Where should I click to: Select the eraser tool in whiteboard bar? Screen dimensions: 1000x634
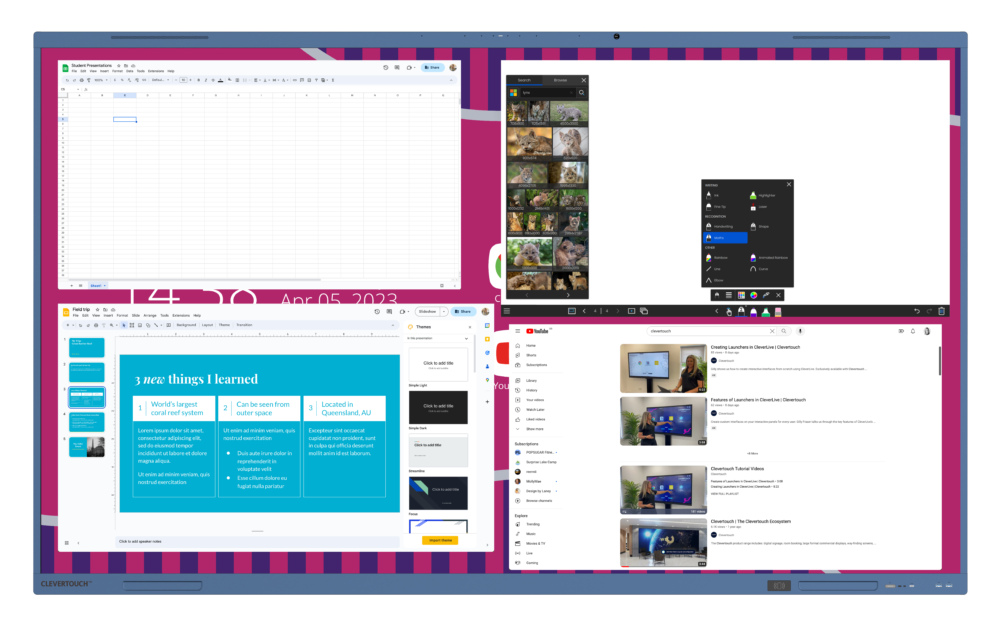pyautogui.click(x=778, y=311)
